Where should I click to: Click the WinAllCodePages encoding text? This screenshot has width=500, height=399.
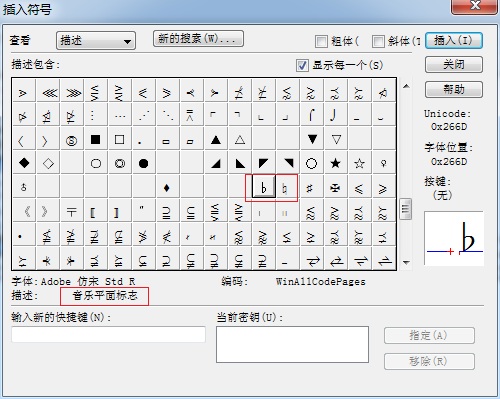pos(321,282)
